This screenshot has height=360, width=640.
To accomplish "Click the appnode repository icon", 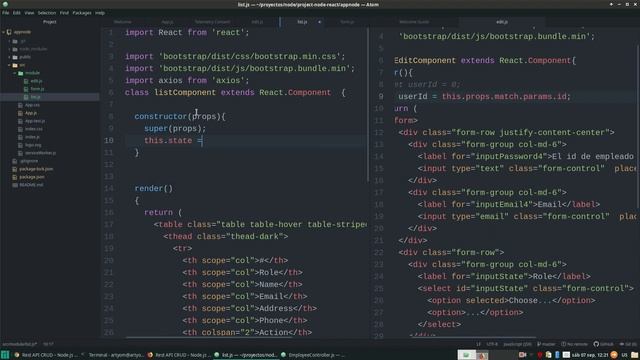I will [x=9, y=32].
